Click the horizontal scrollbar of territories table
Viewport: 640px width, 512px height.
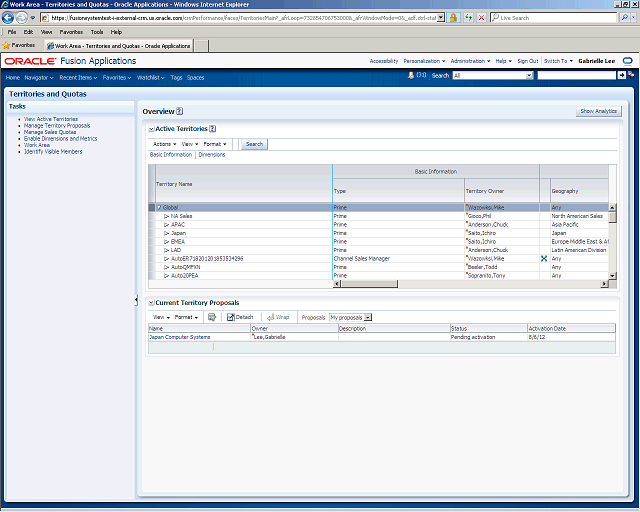[x=369, y=284]
